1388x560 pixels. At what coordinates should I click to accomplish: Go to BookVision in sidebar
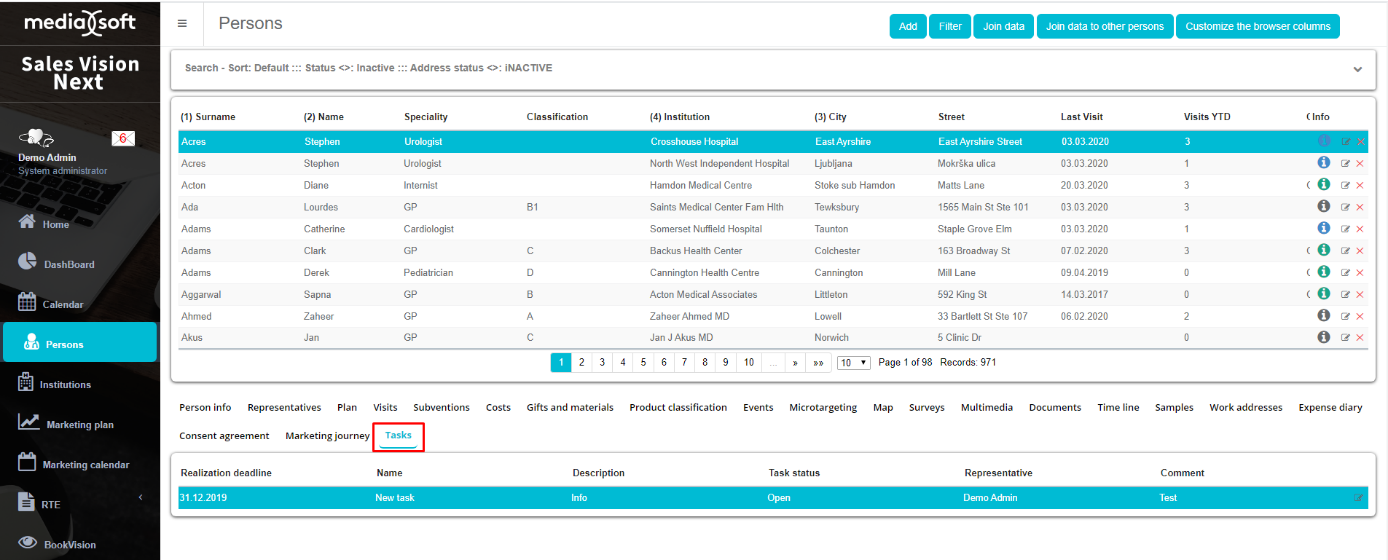tap(70, 544)
